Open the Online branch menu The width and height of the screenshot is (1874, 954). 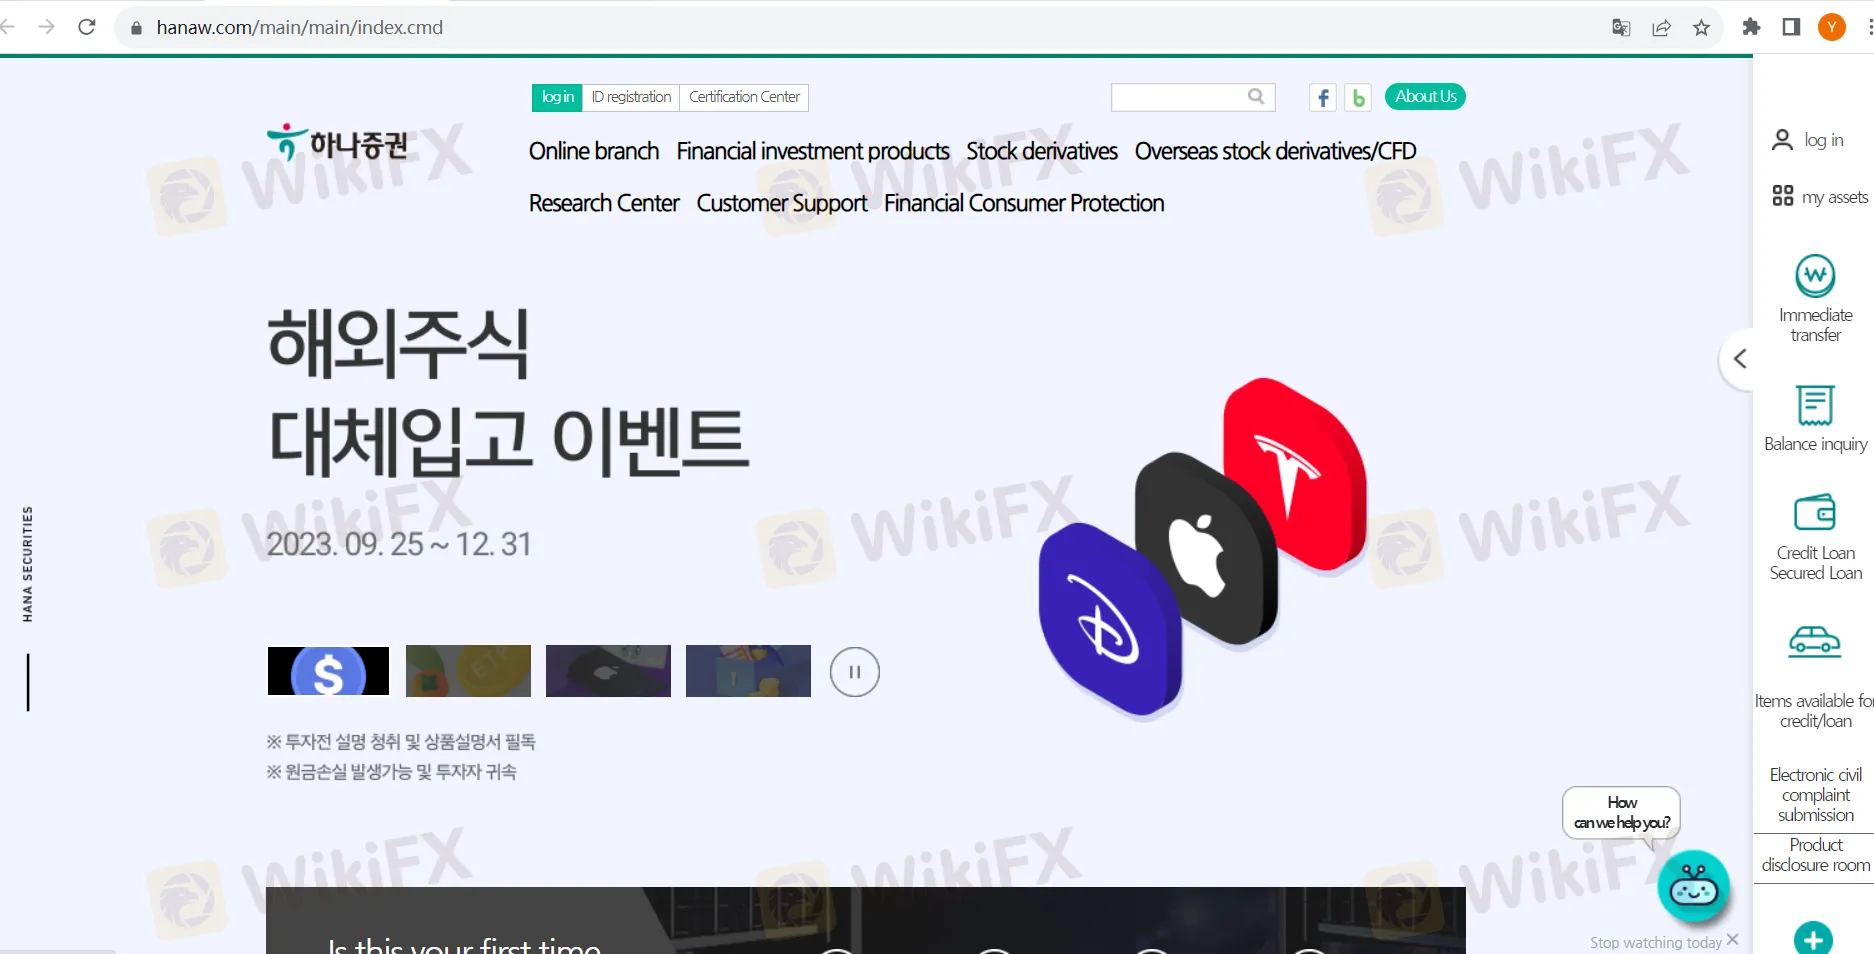point(593,151)
